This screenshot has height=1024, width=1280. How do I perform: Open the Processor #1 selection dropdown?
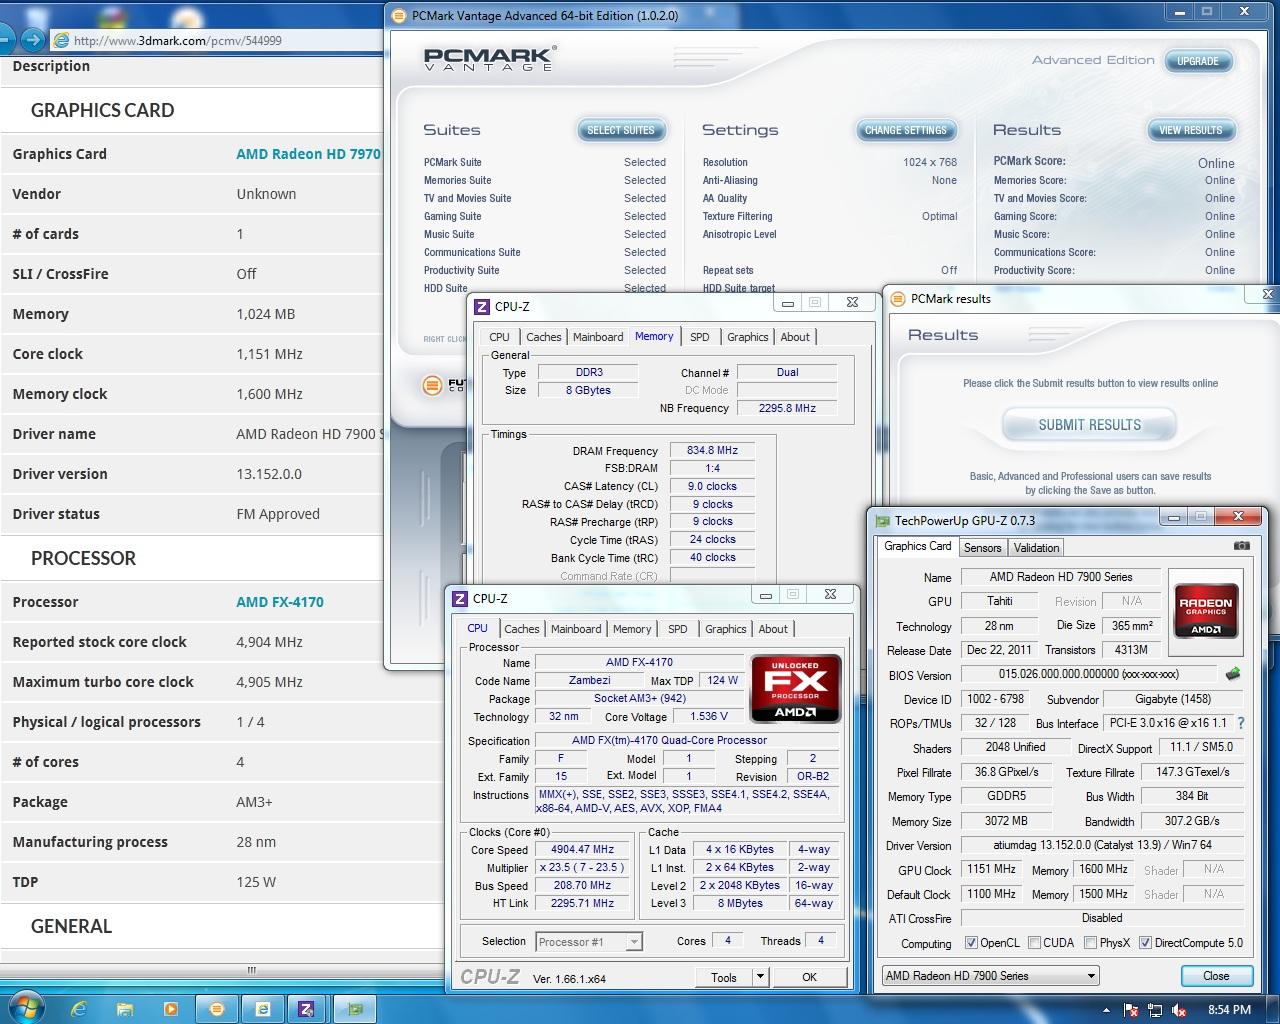click(x=589, y=942)
